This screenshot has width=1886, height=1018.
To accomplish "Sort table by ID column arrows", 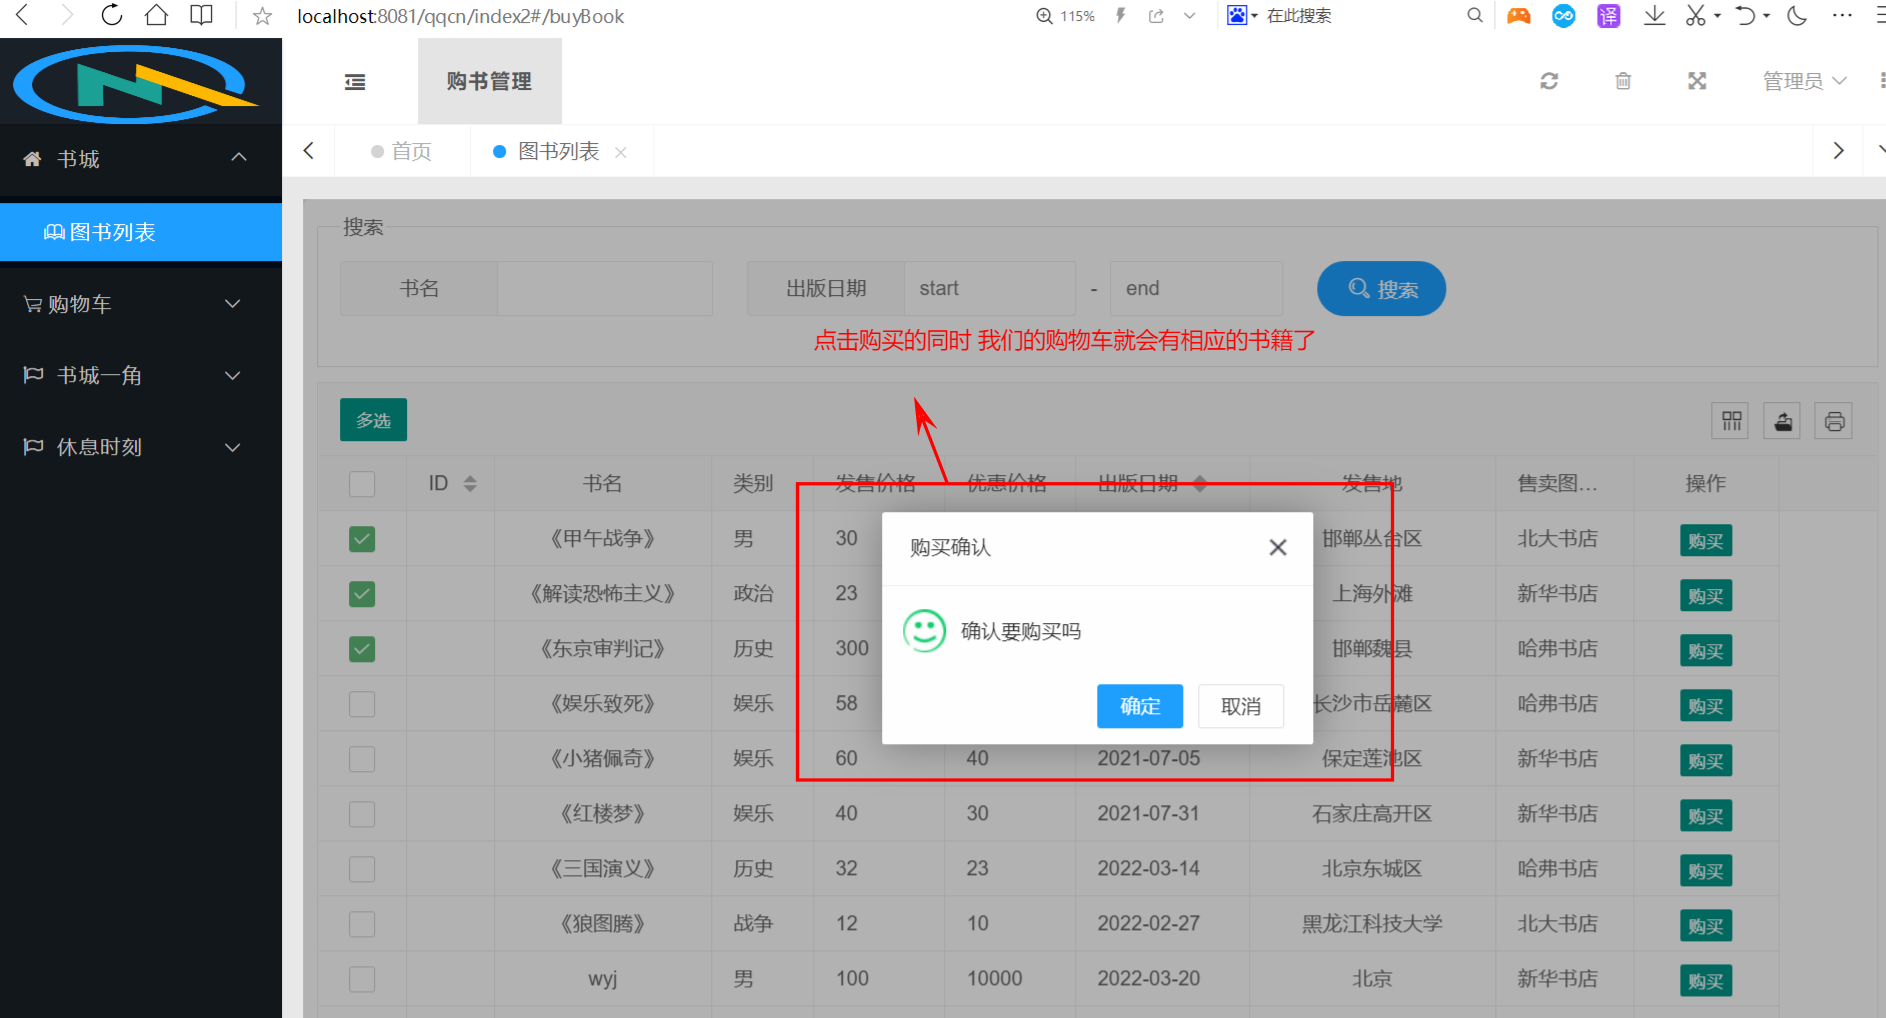I will point(470,484).
